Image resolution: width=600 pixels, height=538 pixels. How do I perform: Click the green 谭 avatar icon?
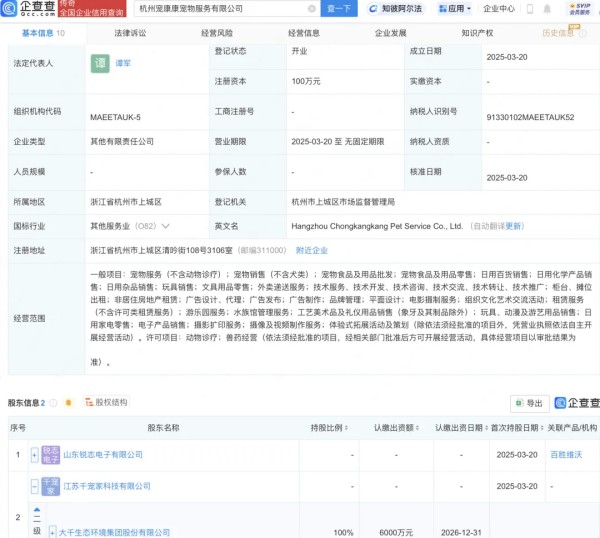click(100, 64)
